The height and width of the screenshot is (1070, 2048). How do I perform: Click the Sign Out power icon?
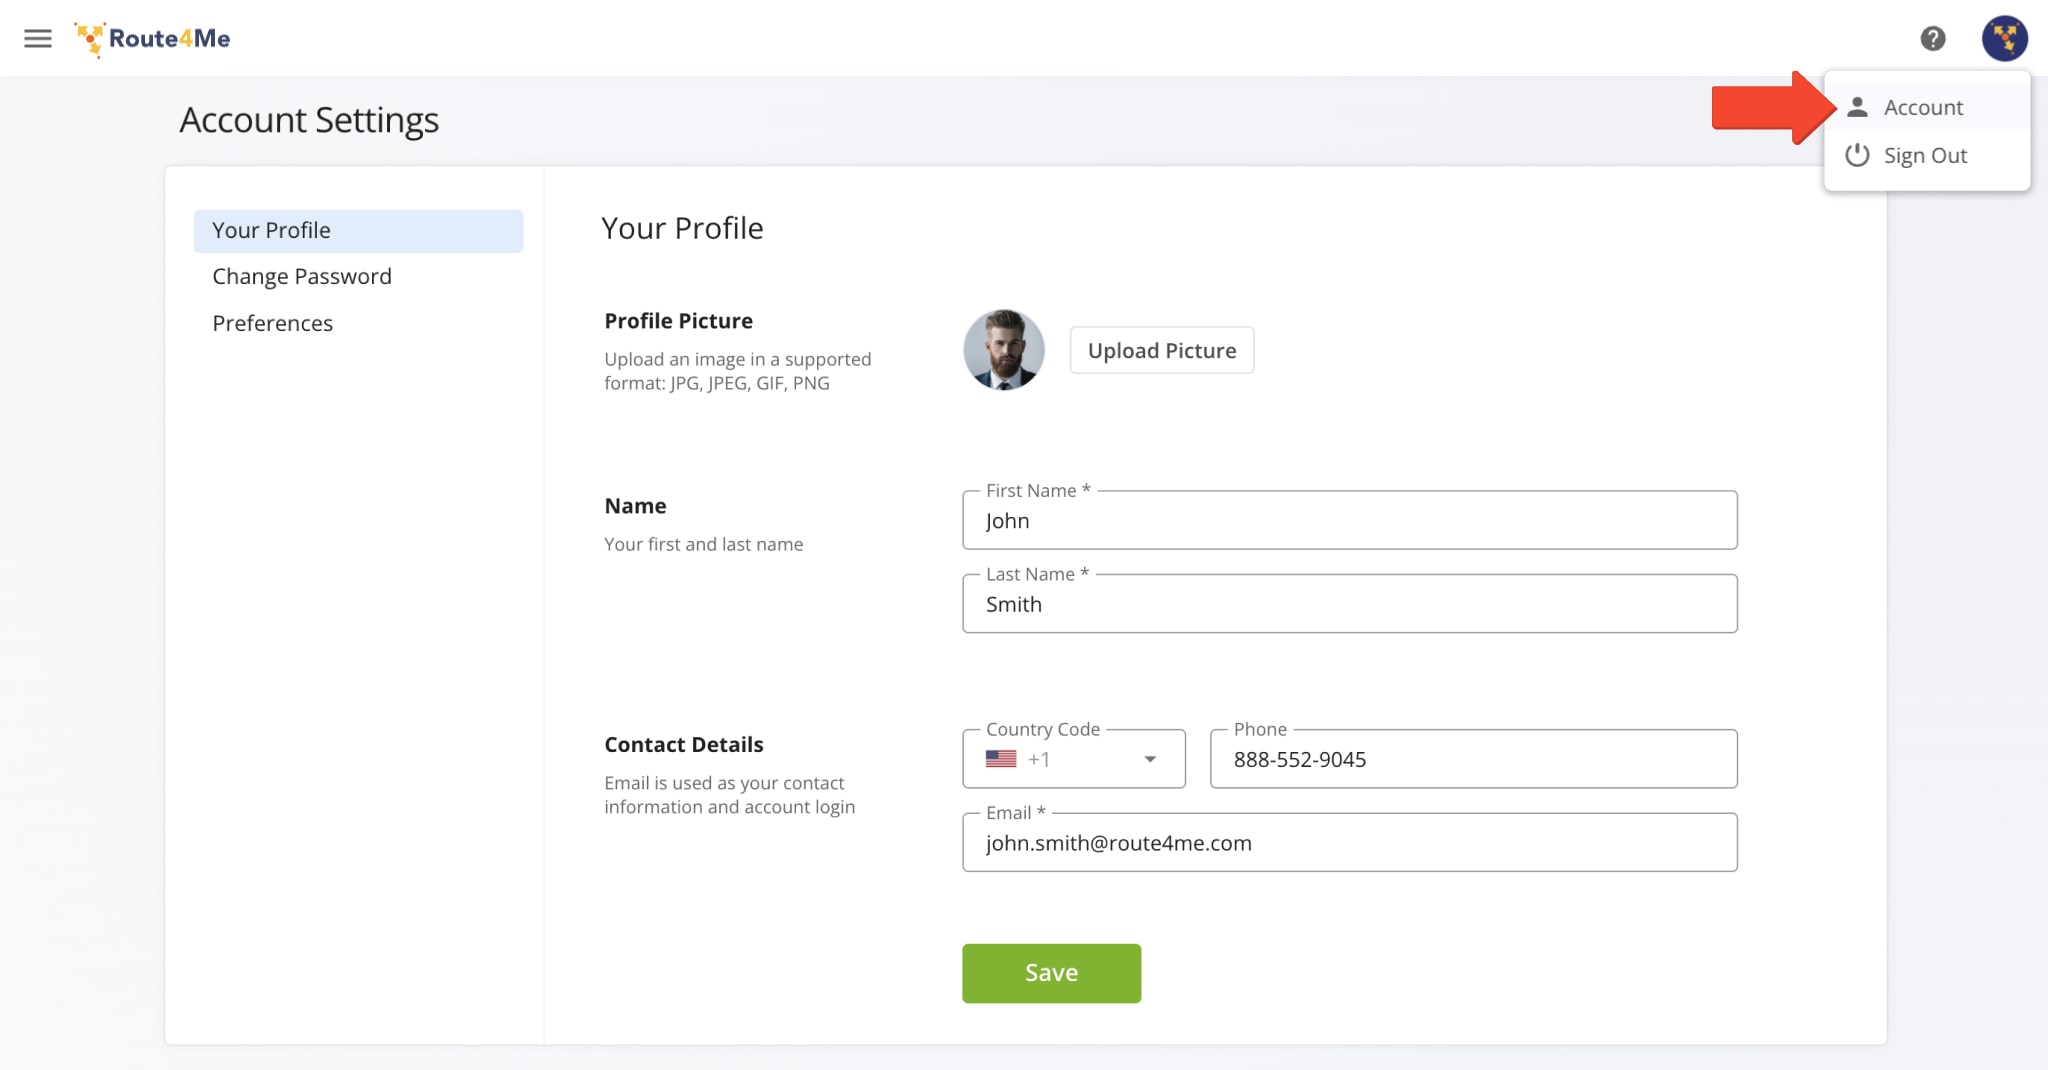[x=1858, y=155]
